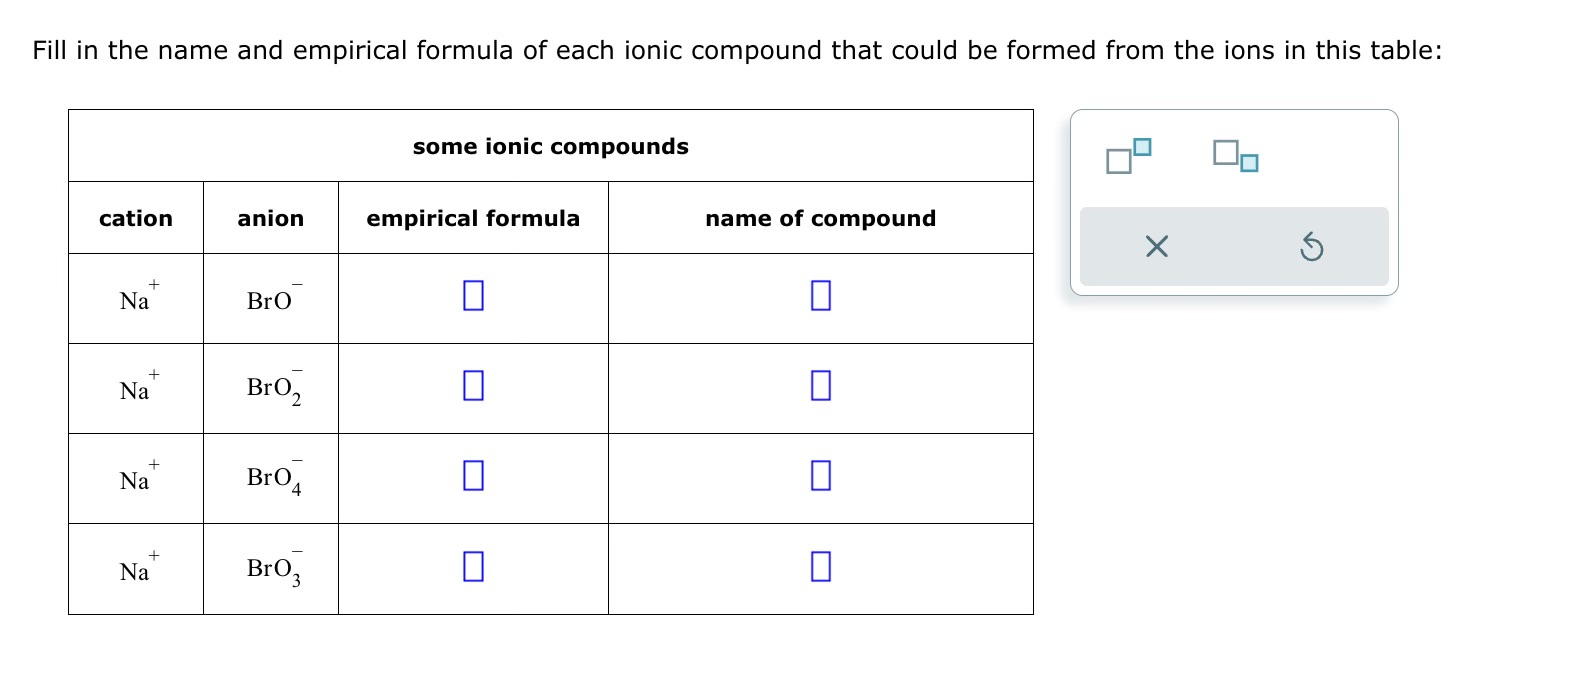This screenshot has width=1590, height=678.
Task: Select the anion column header
Action: 270,218
